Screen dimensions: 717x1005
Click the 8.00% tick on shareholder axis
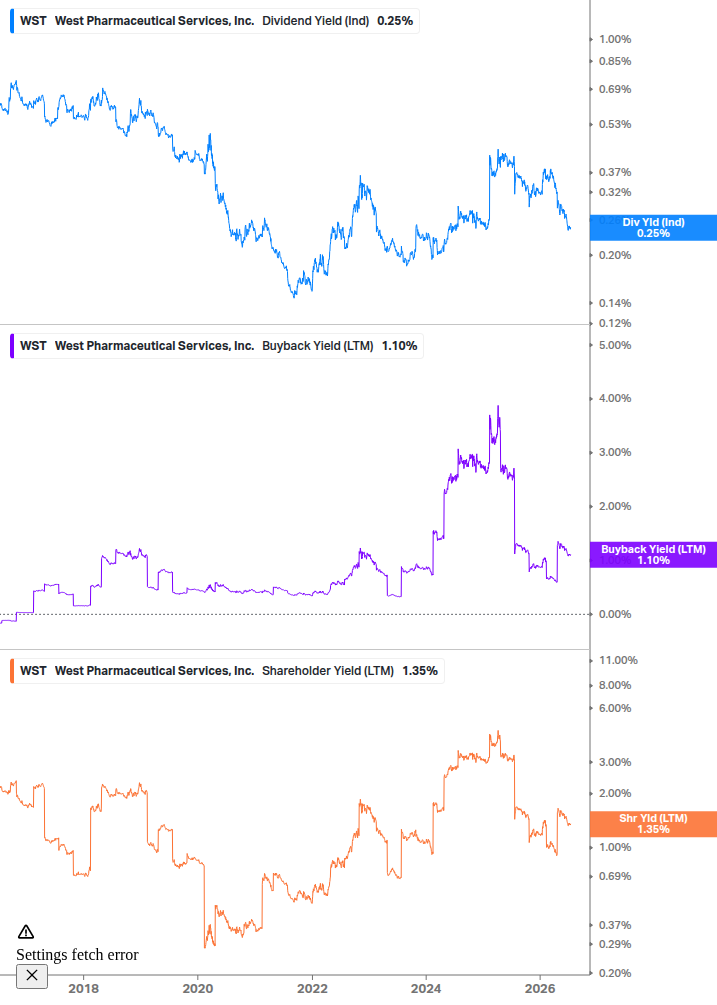tap(615, 686)
